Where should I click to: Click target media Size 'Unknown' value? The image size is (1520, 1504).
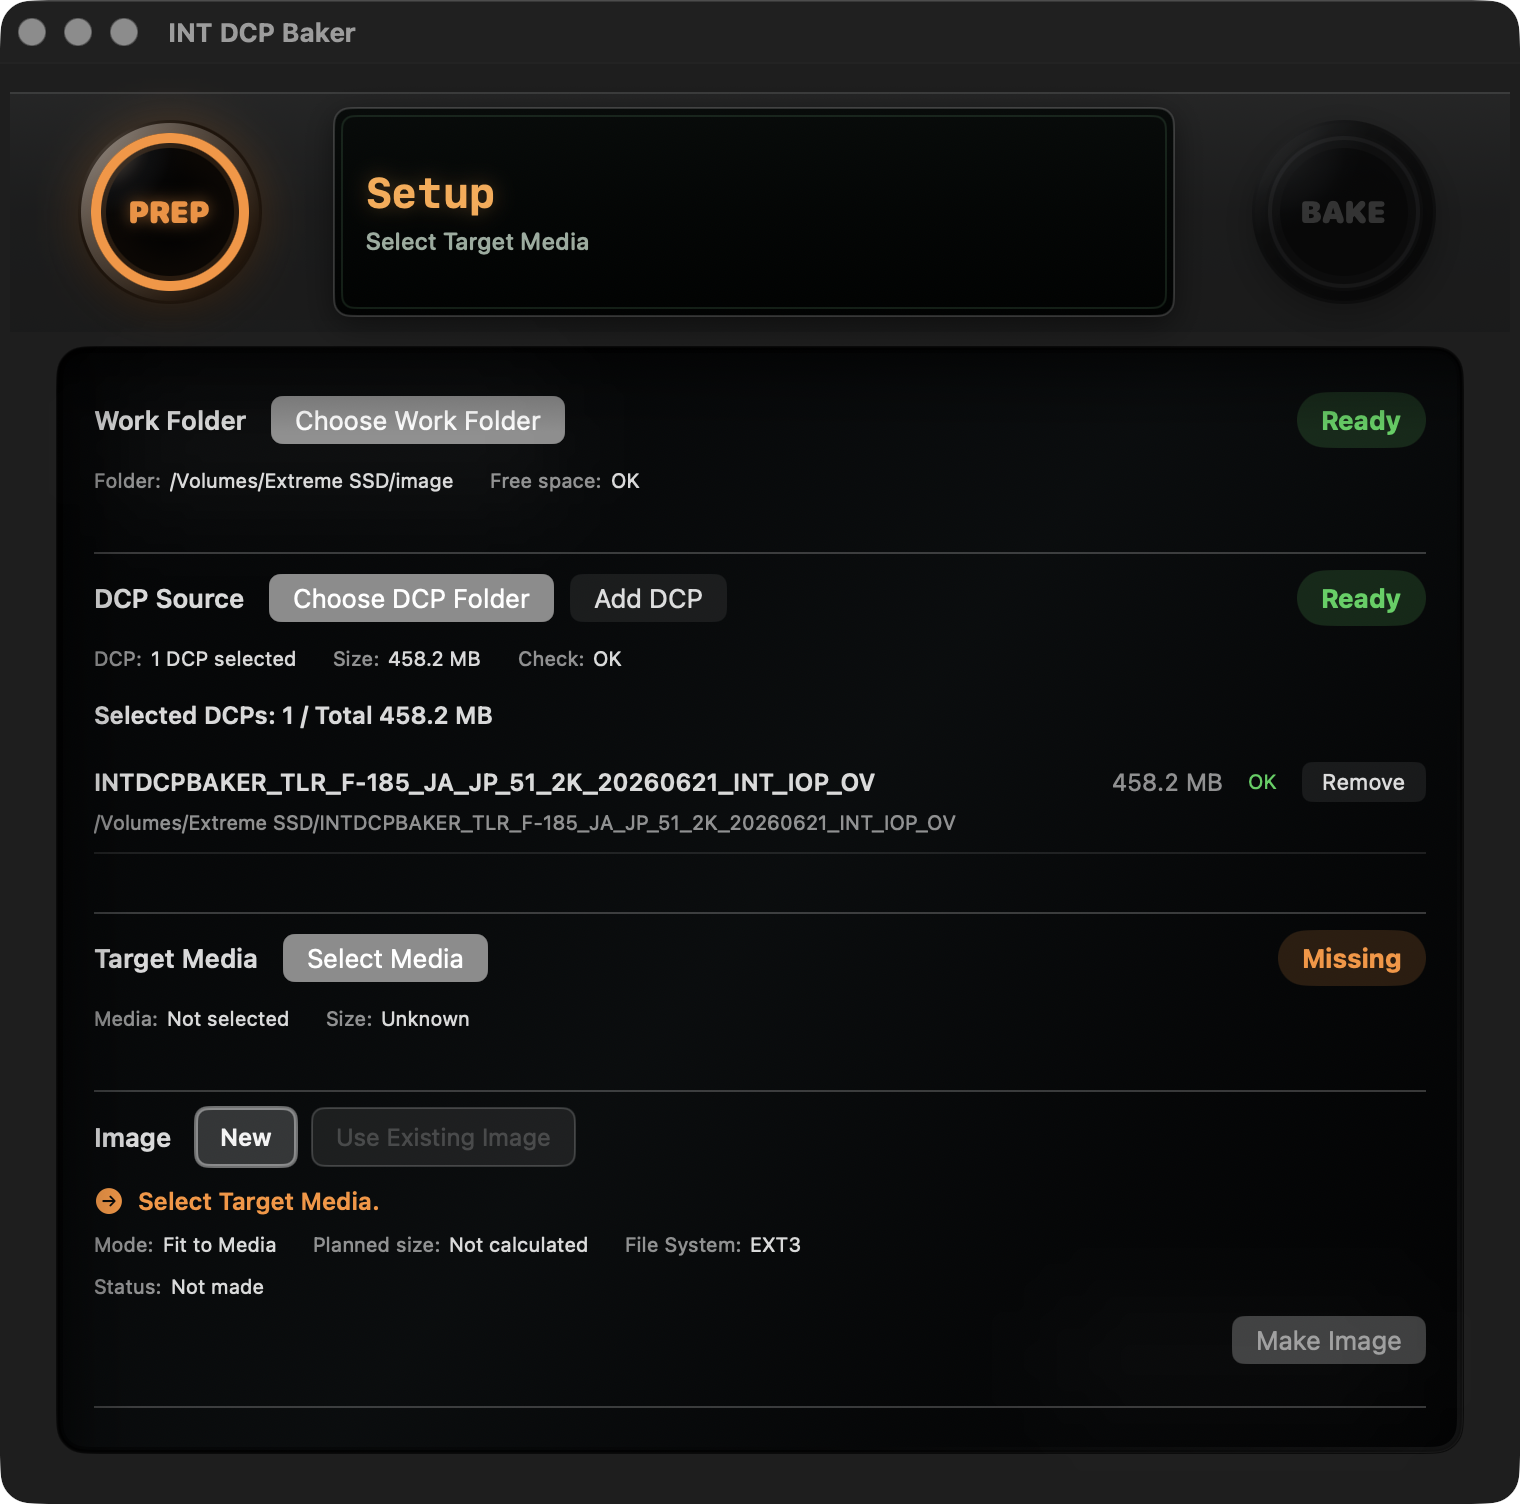point(425,1019)
